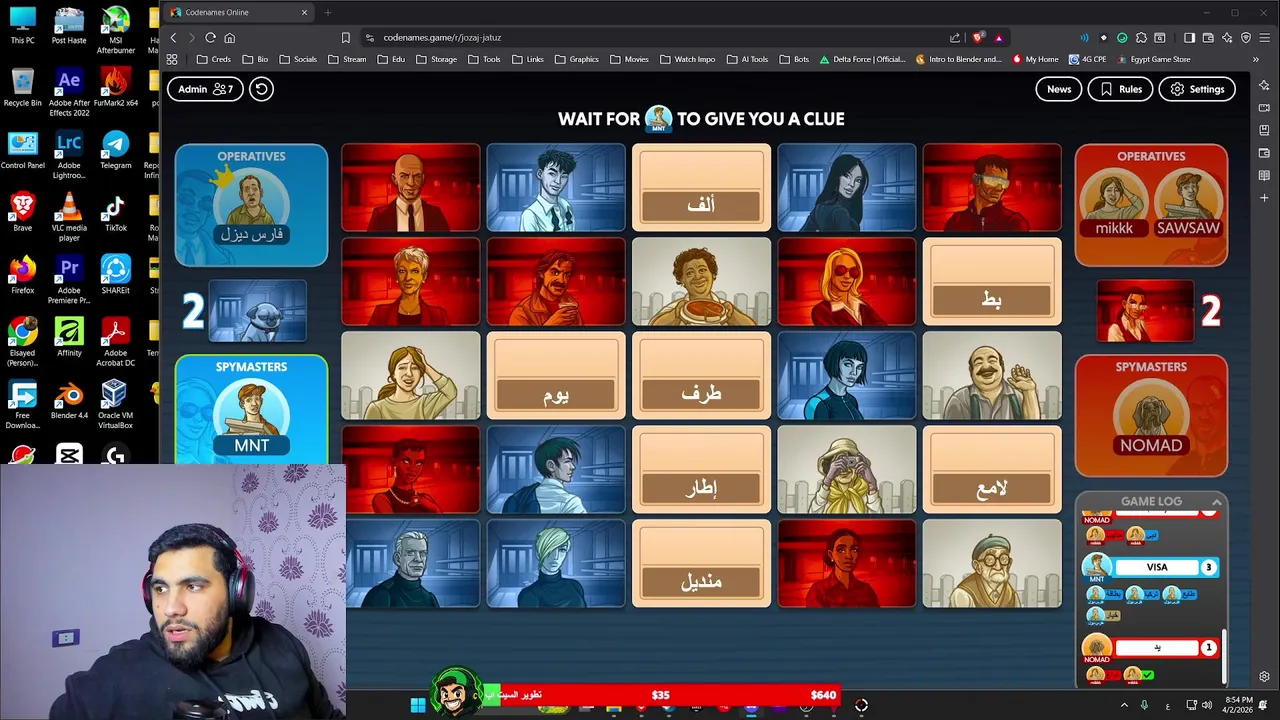Open the Recycle Bin desktop icon
1280x720 pixels.
(22, 88)
